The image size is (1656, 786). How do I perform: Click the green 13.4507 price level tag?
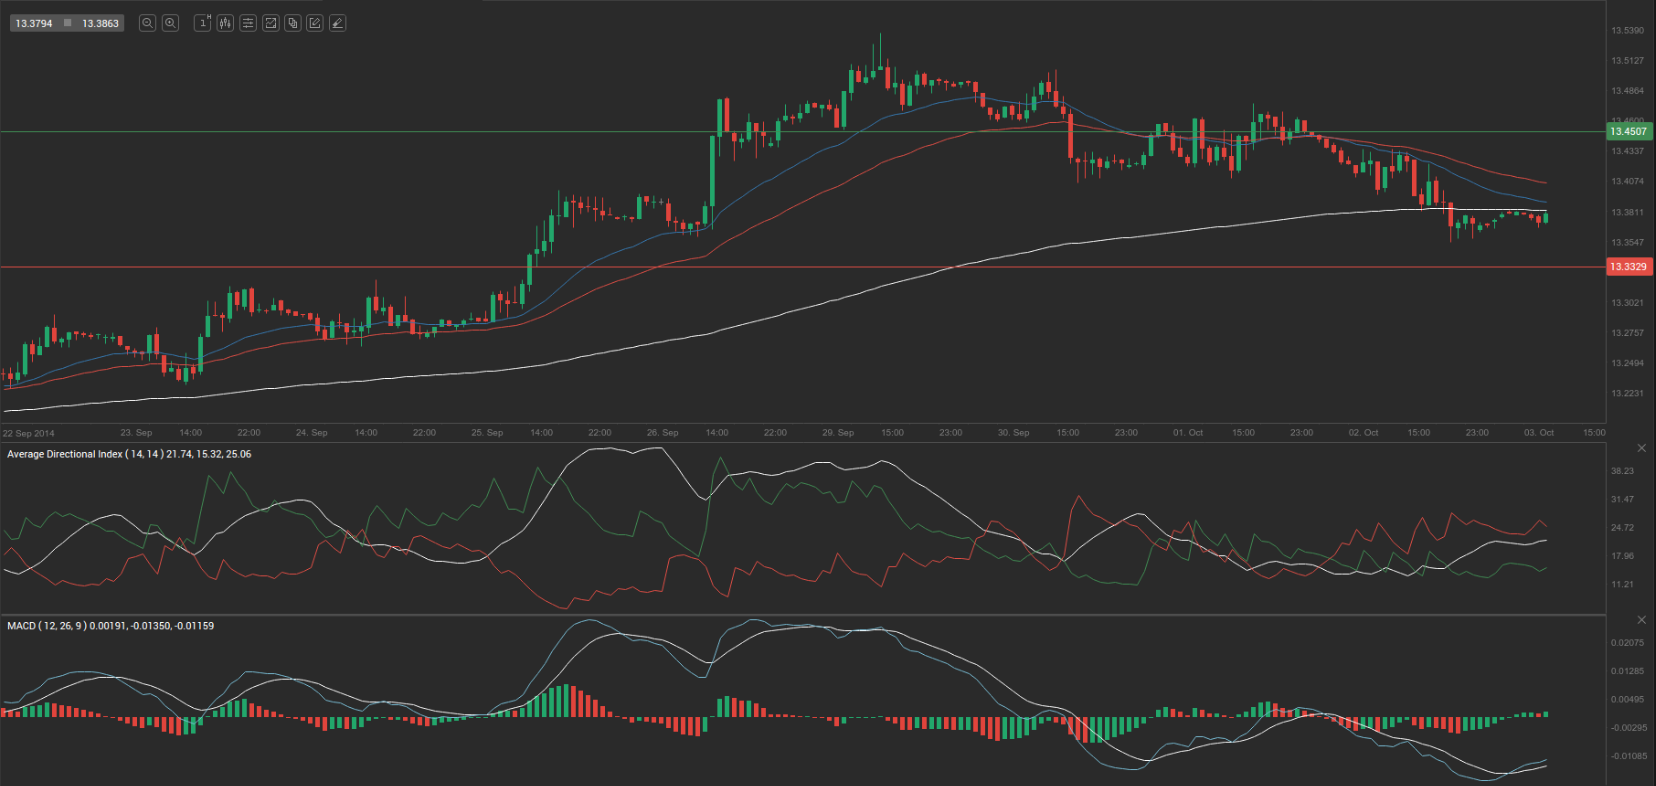[x=1628, y=131]
